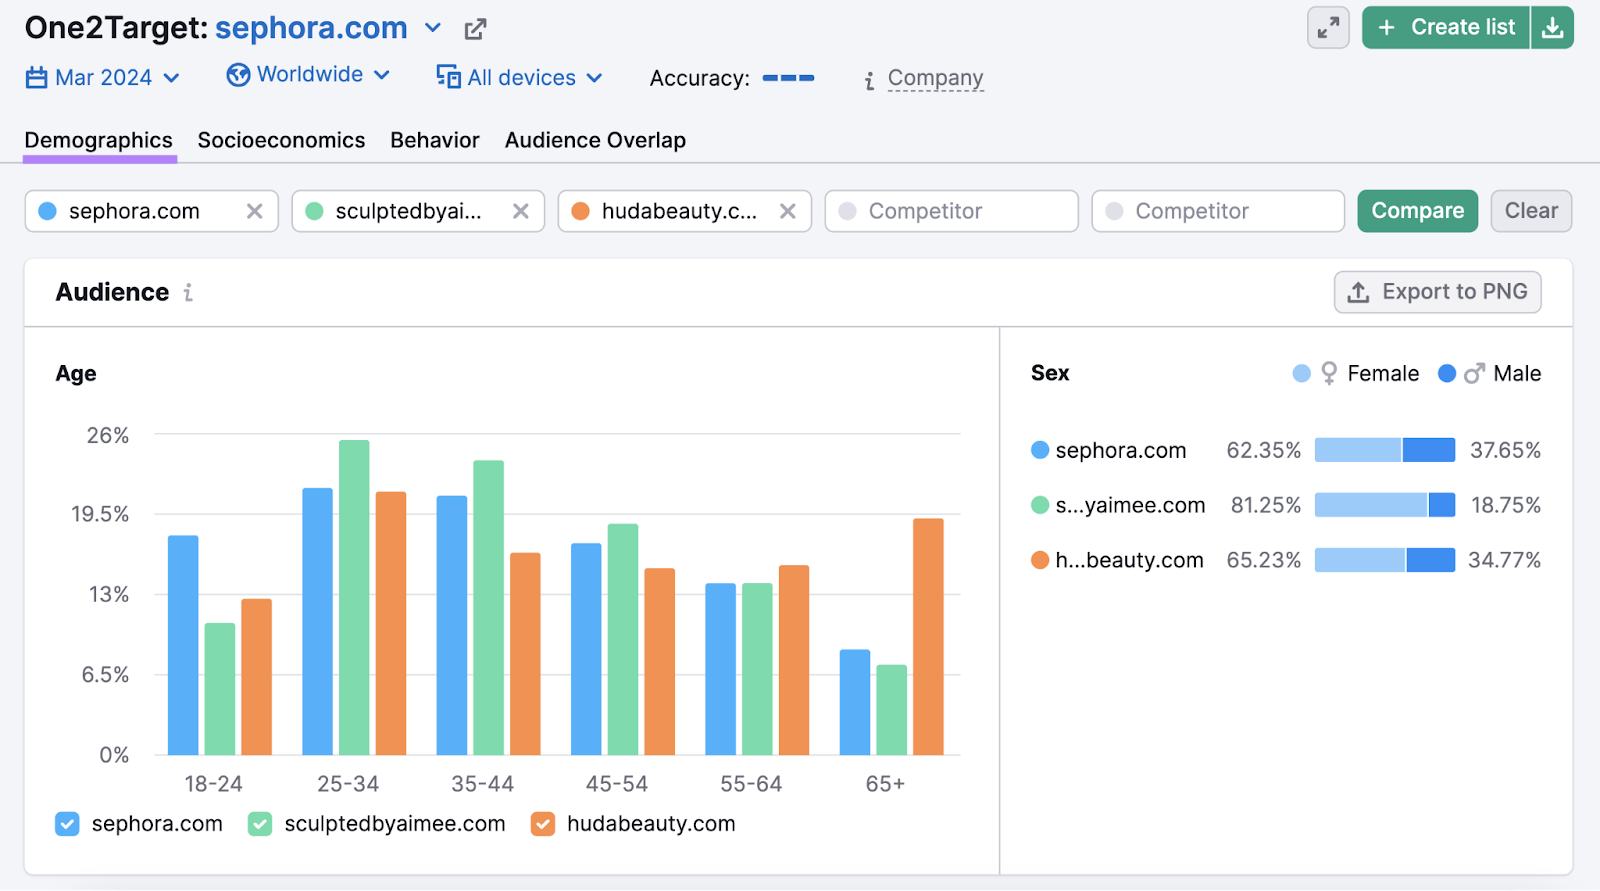Click the Audience info icon

pyautogui.click(x=188, y=292)
